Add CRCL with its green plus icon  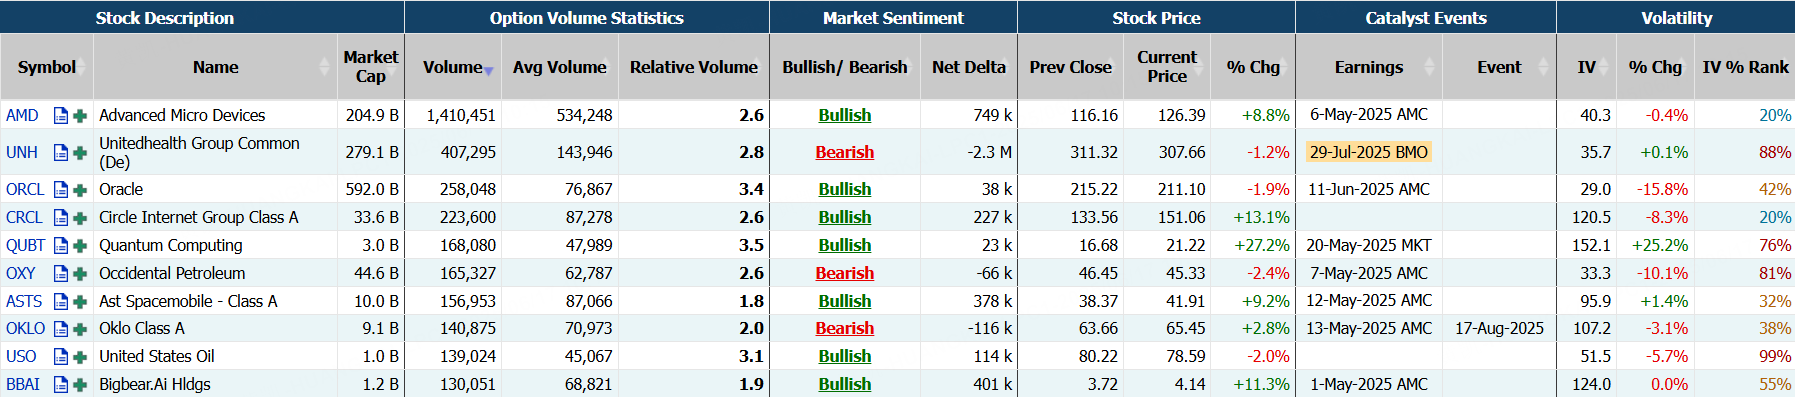(x=80, y=218)
